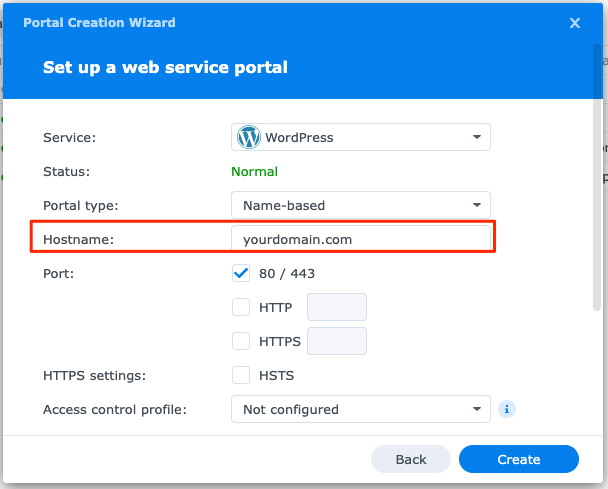Close the Portal Creation Wizard dialog
The height and width of the screenshot is (489, 608).
coord(575,22)
